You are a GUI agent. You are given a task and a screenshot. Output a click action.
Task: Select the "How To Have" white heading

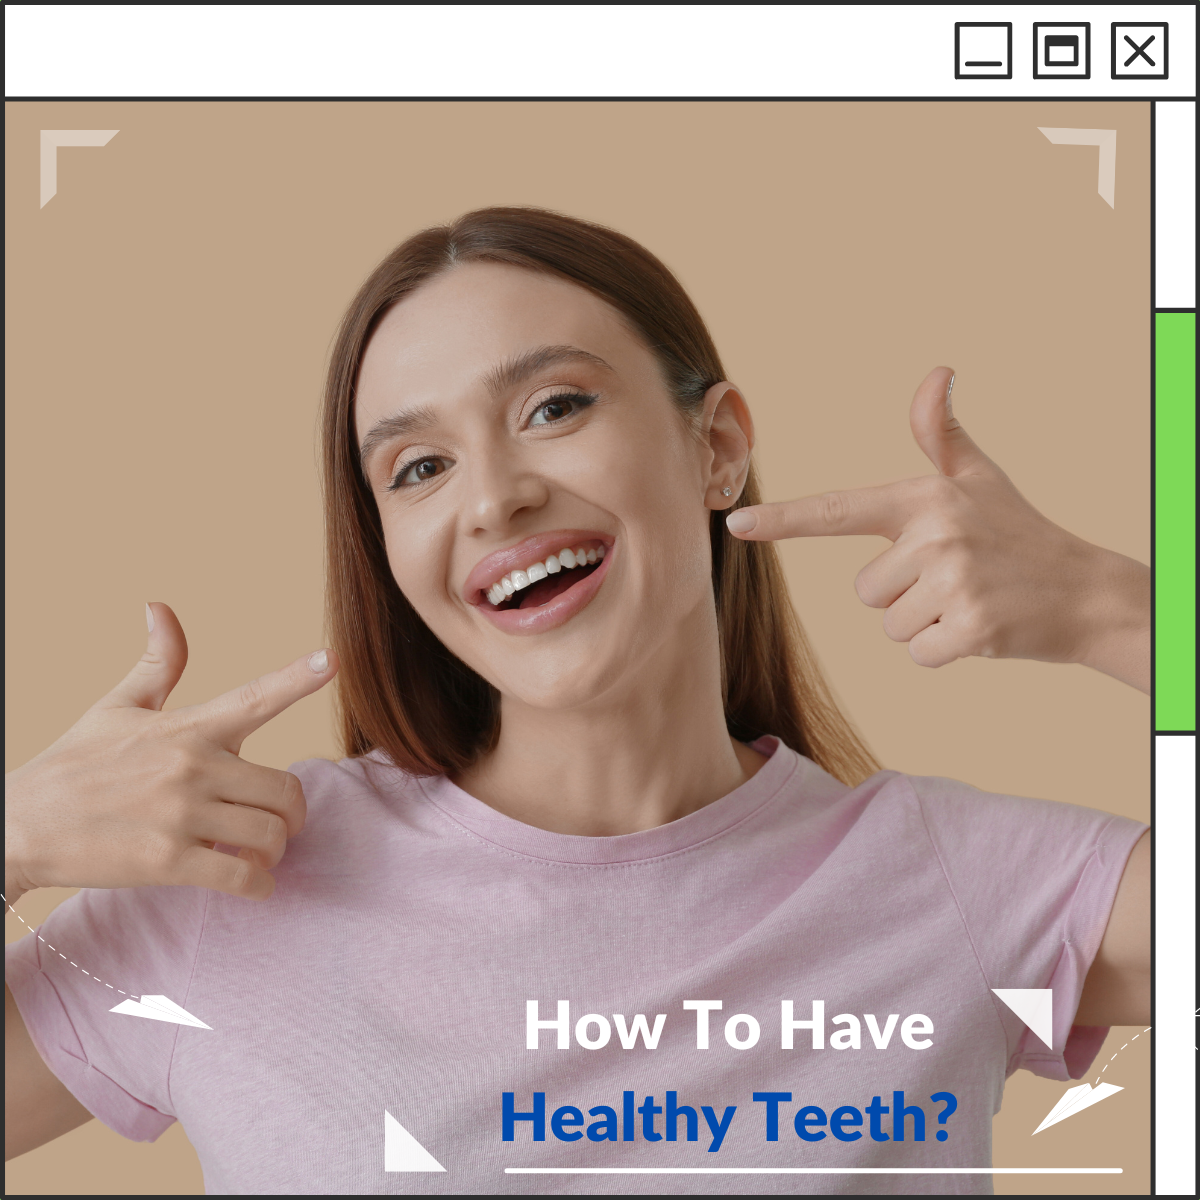[729, 1027]
